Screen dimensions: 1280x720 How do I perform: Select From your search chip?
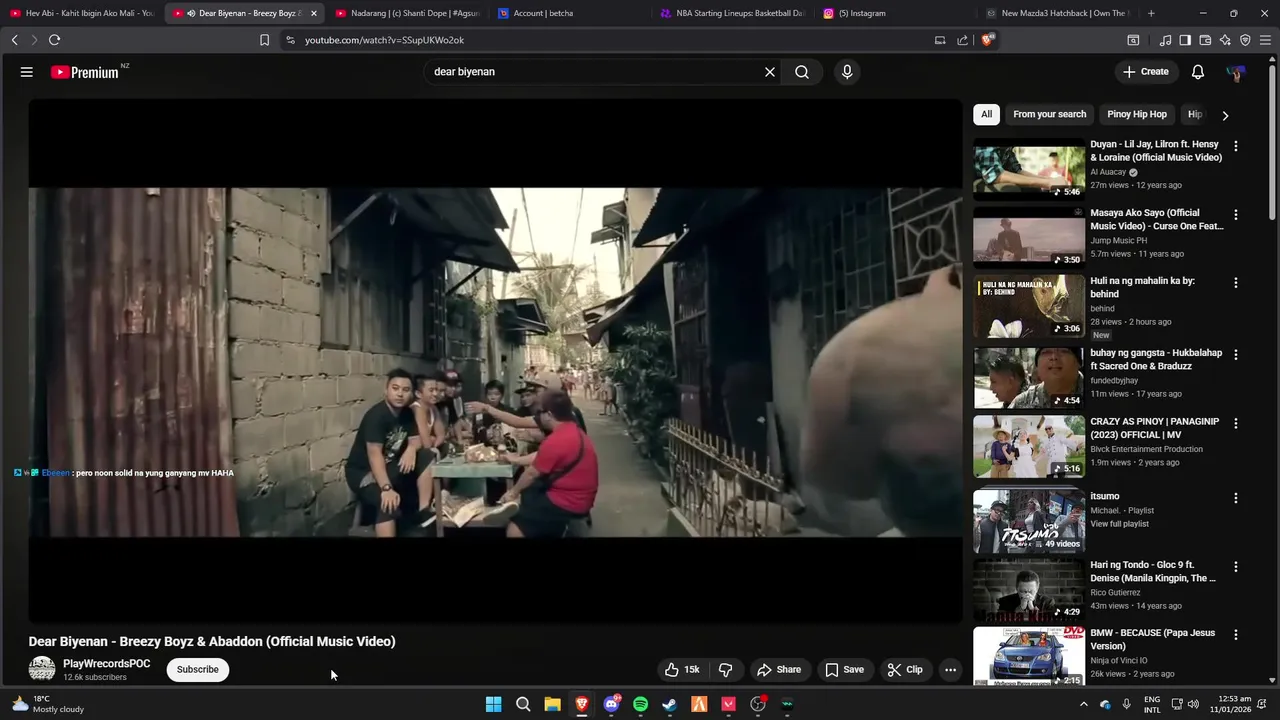point(1049,114)
